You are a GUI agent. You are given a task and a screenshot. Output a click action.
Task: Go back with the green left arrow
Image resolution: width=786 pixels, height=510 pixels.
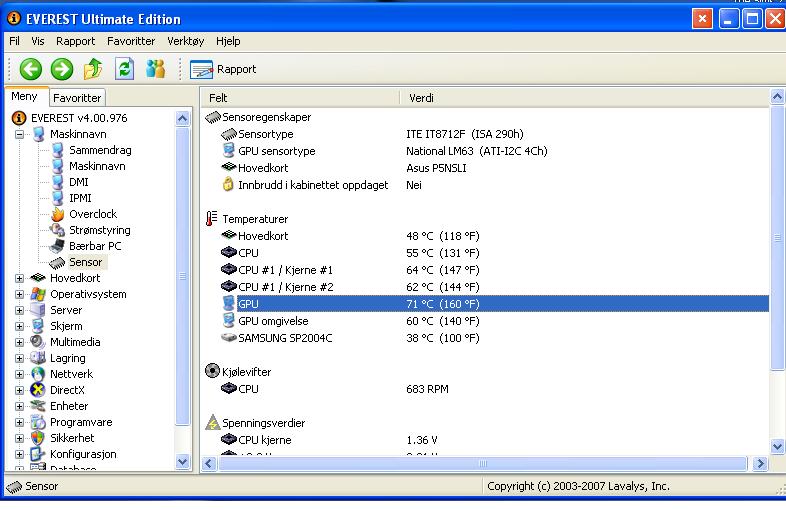31,69
